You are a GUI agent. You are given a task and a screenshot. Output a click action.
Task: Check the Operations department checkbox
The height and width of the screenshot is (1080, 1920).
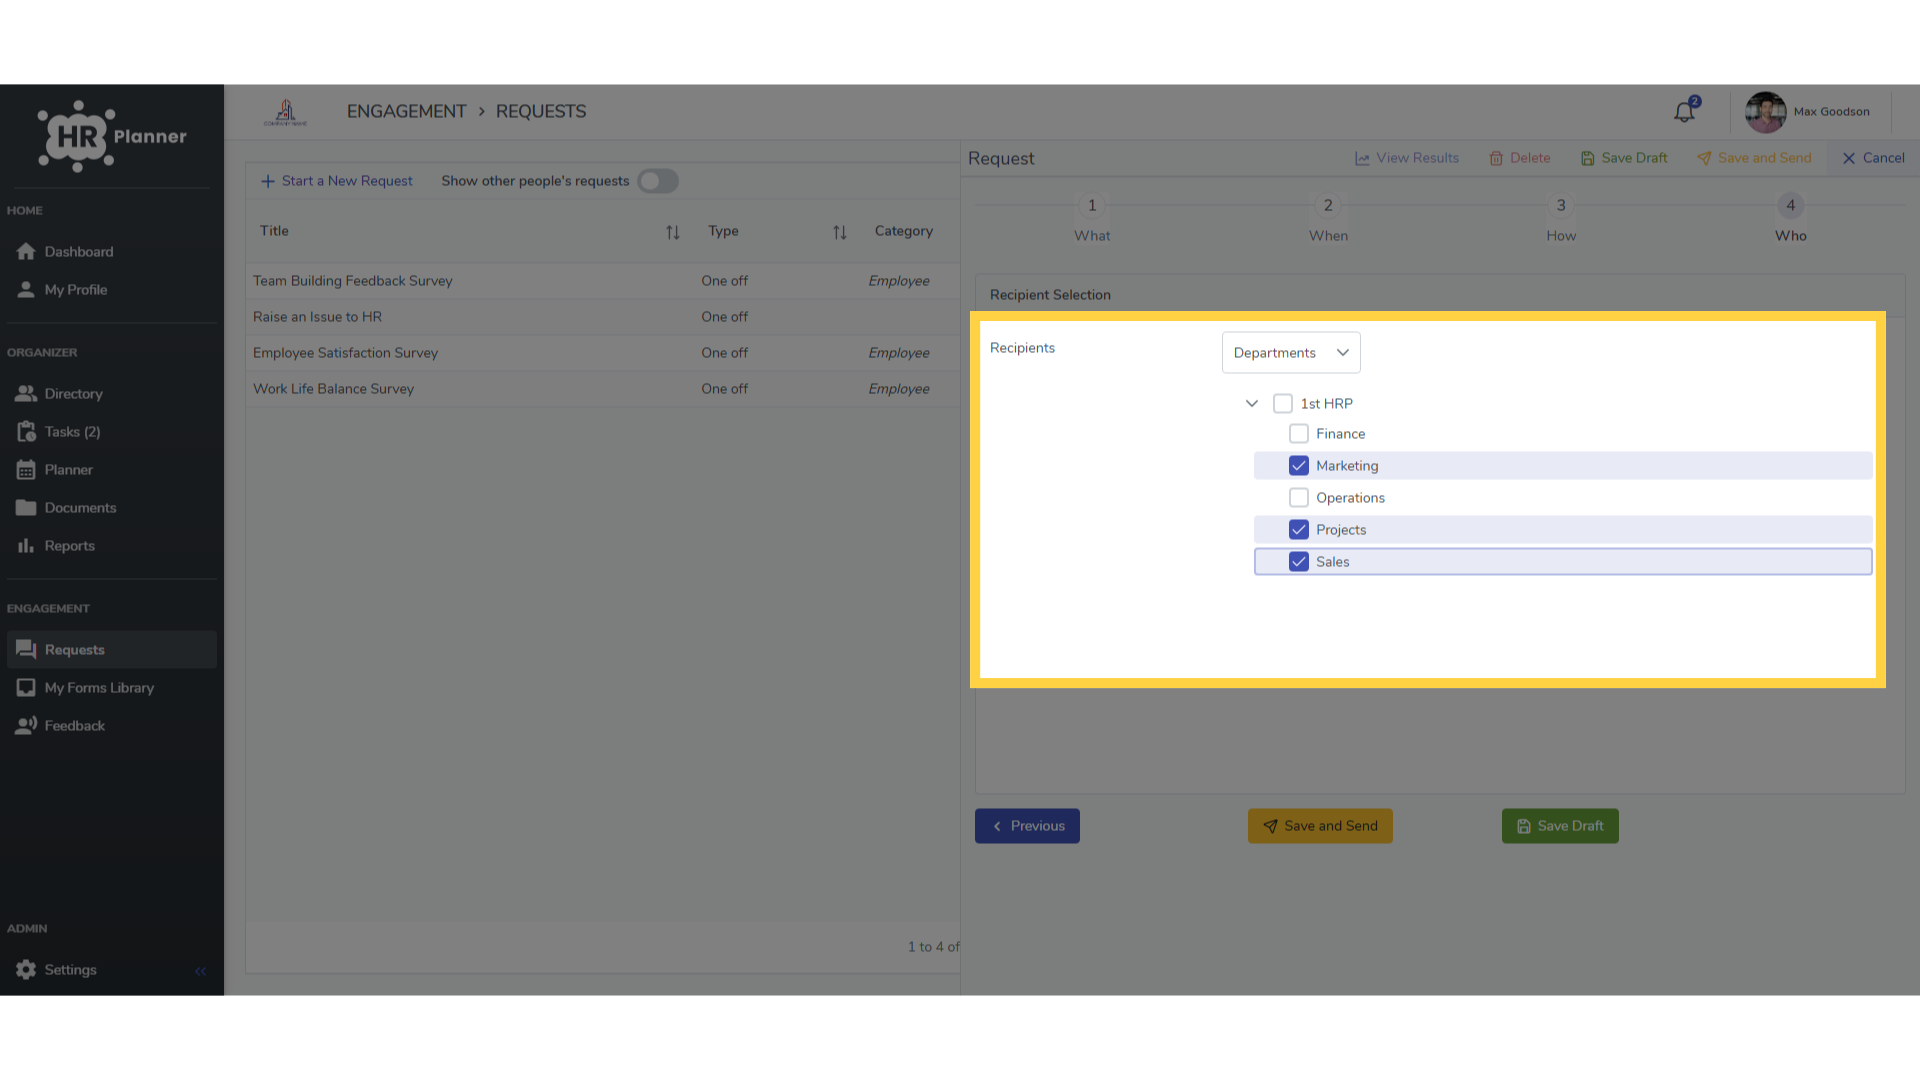(1299, 498)
